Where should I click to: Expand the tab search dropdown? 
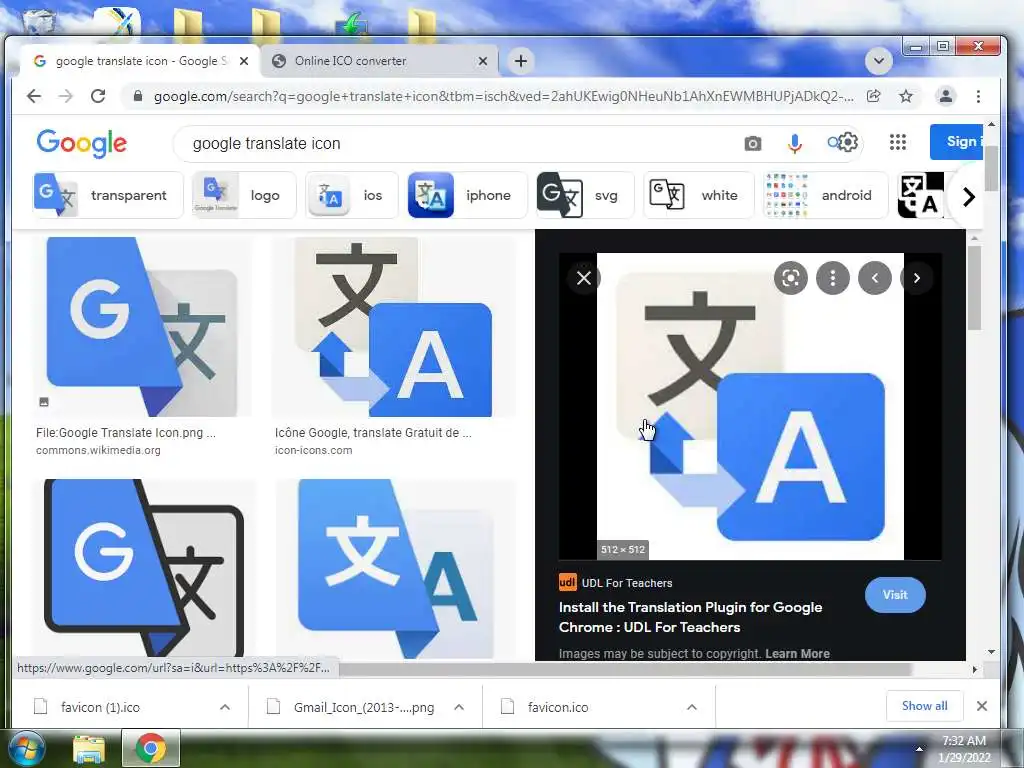click(x=878, y=61)
